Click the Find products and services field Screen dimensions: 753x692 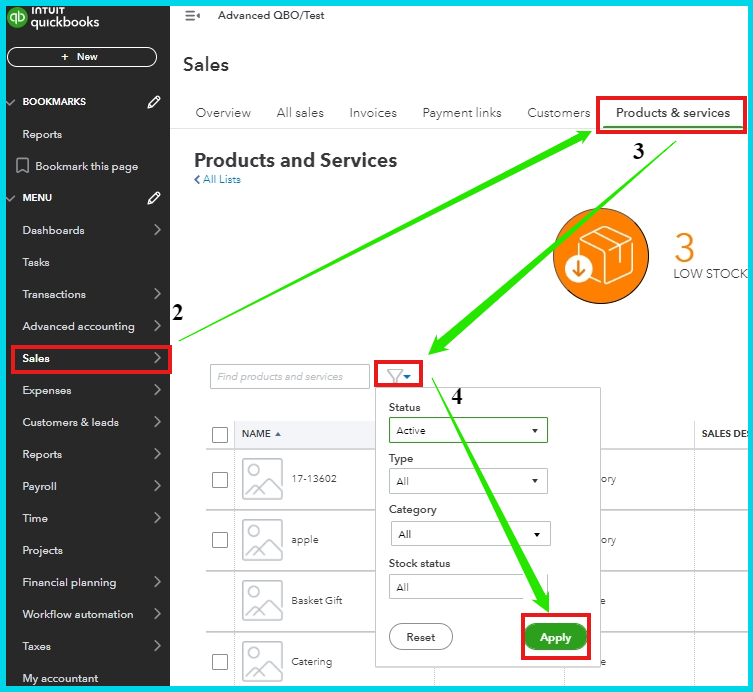pyautogui.click(x=290, y=376)
